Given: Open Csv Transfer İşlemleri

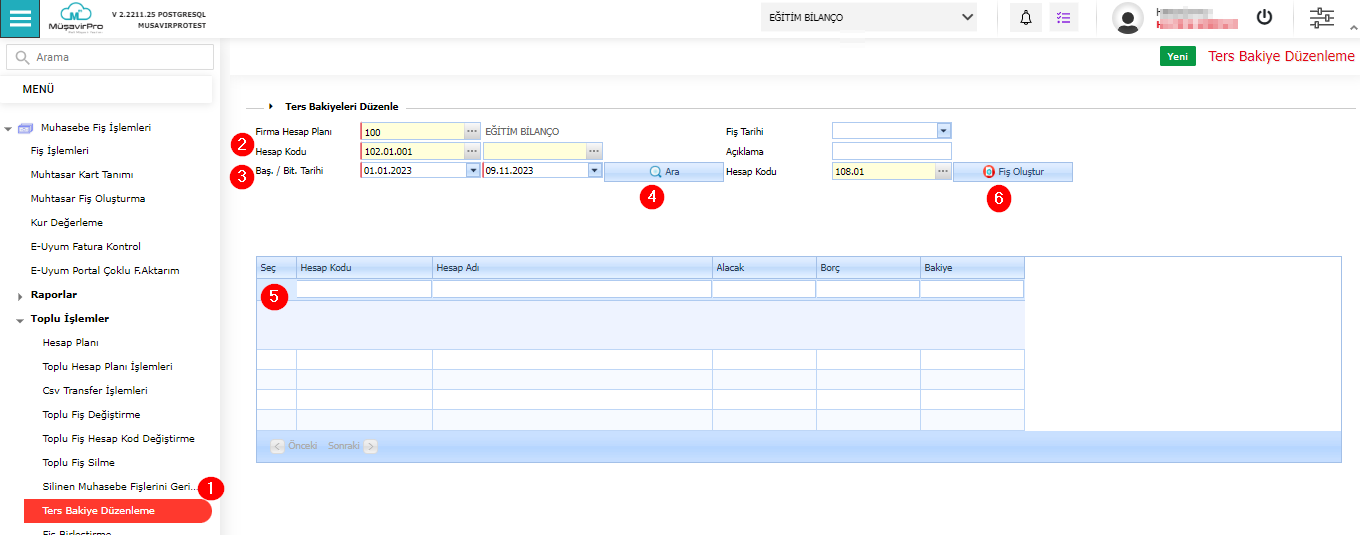Looking at the screenshot, I should (95, 390).
